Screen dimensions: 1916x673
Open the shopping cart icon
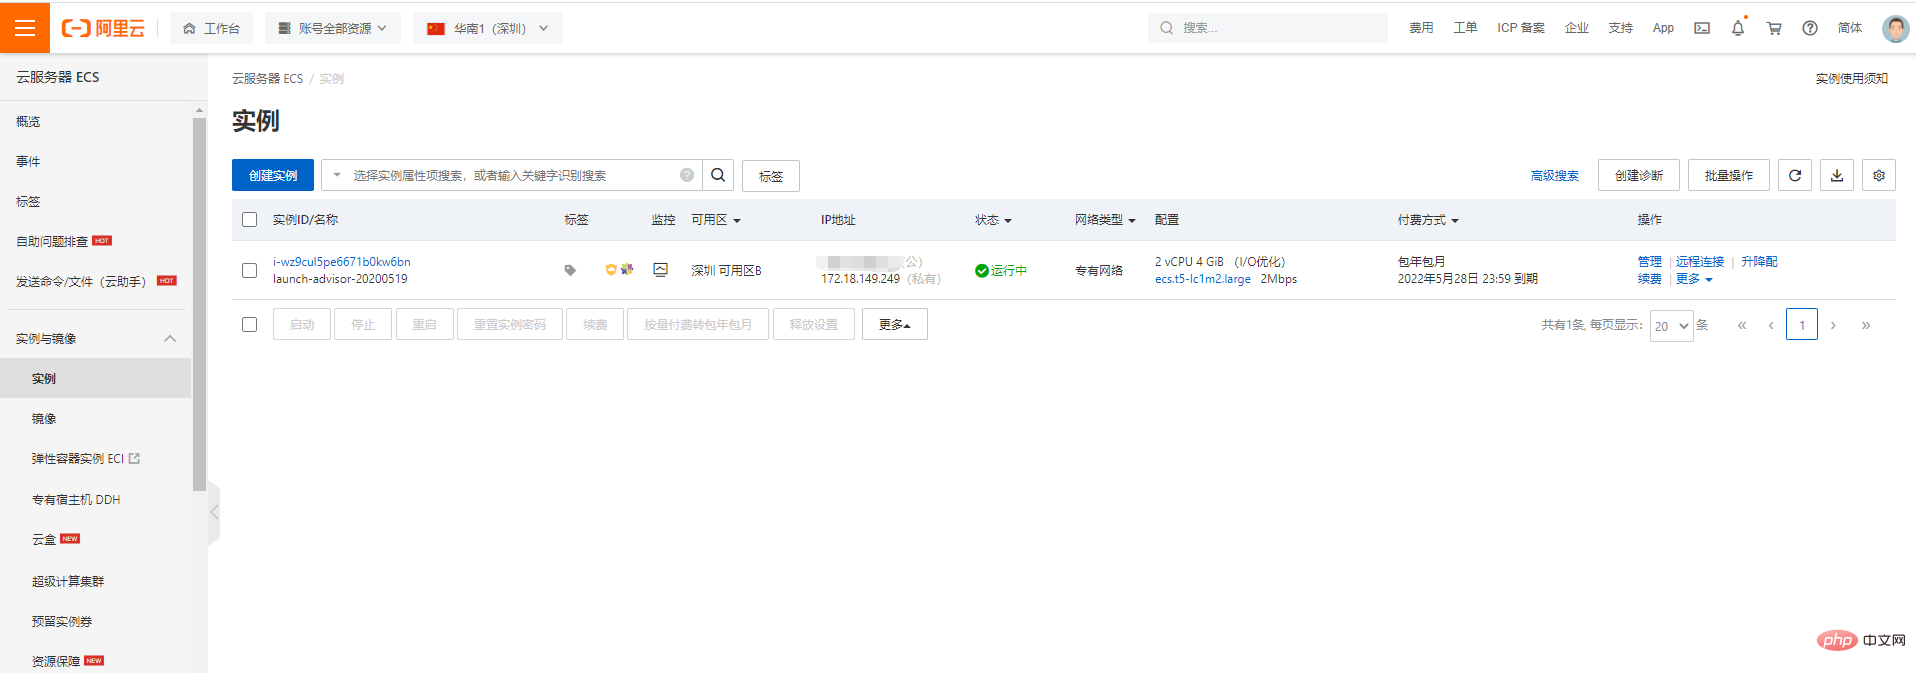1774,28
